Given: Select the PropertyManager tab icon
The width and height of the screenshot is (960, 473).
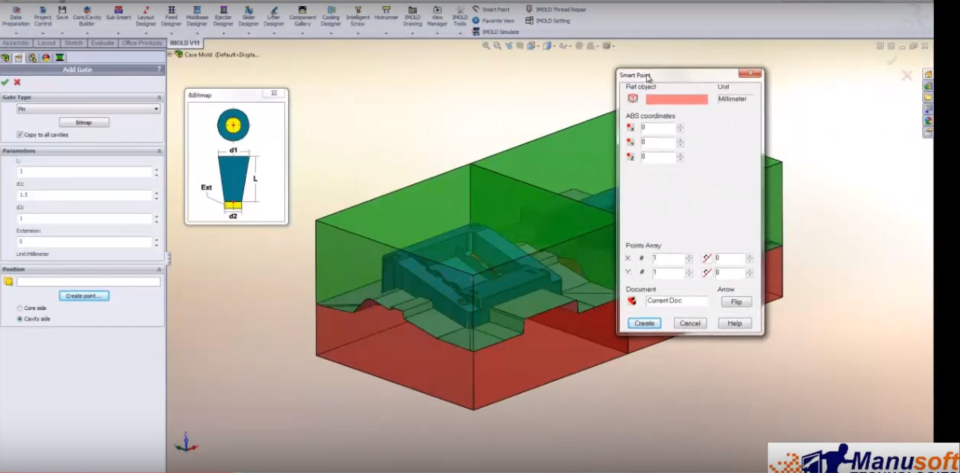Looking at the screenshot, I should pos(19,58).
